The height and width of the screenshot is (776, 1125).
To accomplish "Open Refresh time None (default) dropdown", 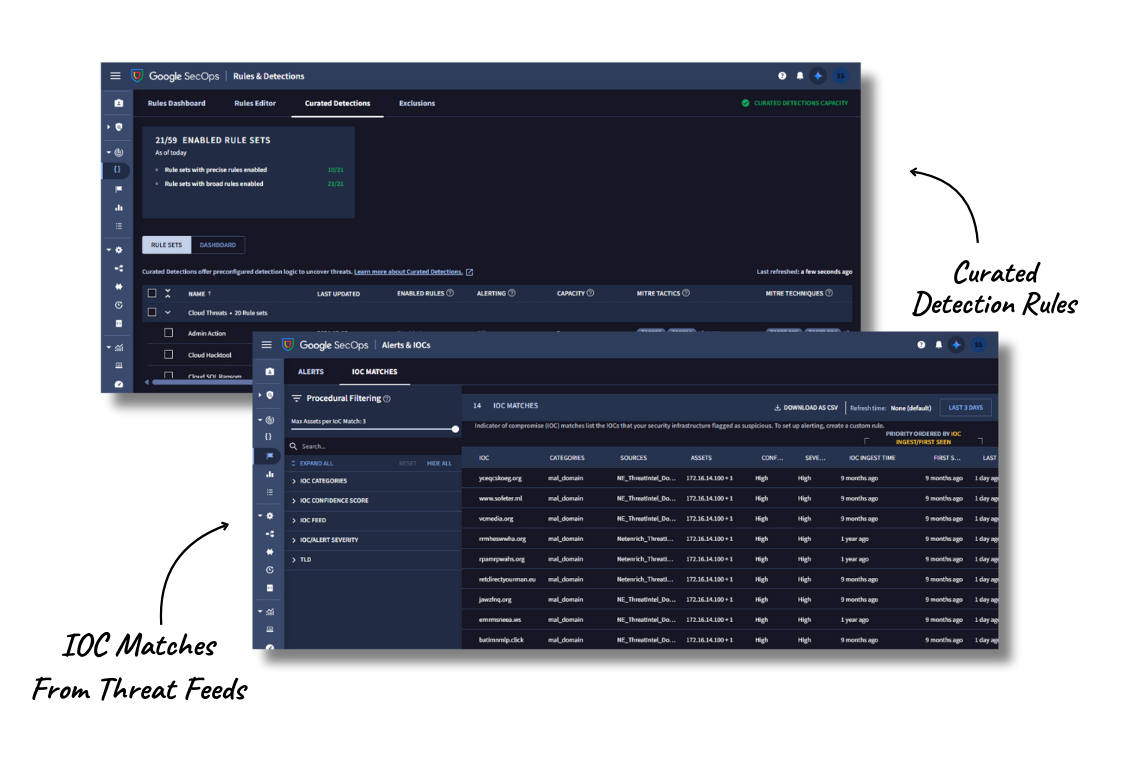I will click(910, 408).
